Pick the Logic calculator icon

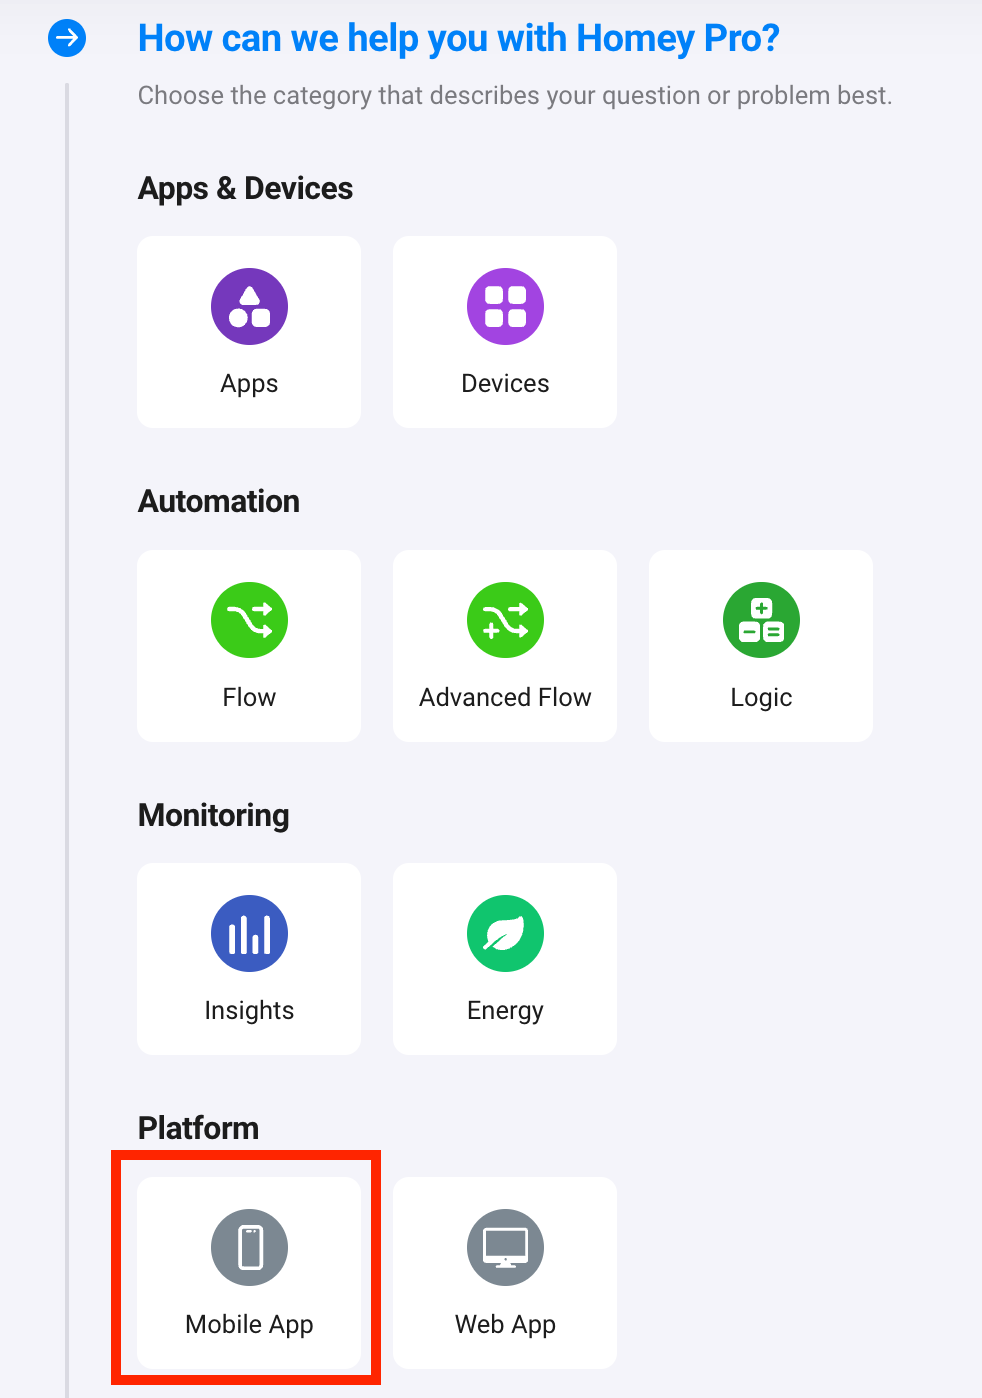761,620
